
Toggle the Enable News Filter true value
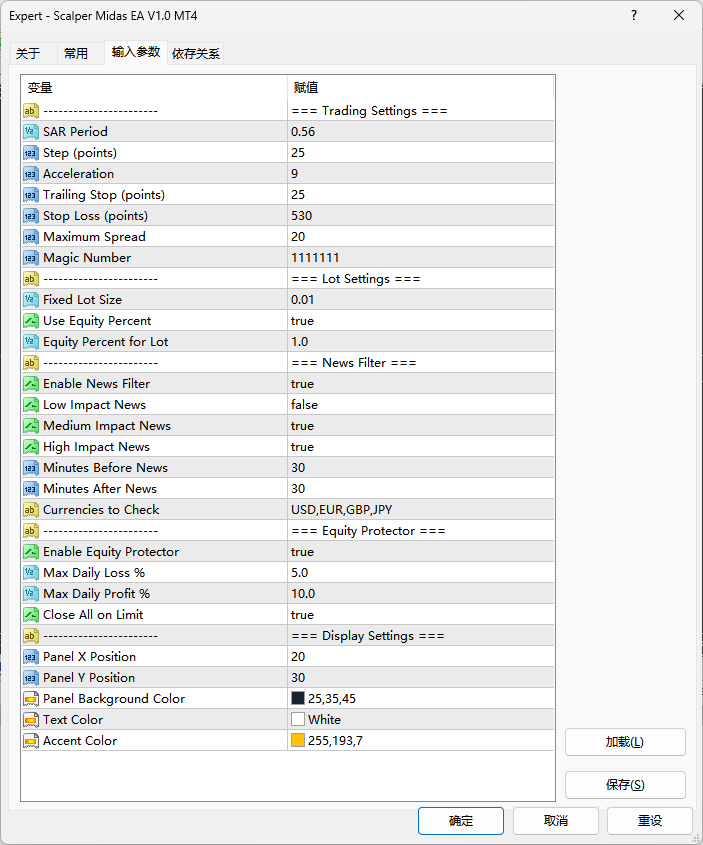[x=302, y=384]
